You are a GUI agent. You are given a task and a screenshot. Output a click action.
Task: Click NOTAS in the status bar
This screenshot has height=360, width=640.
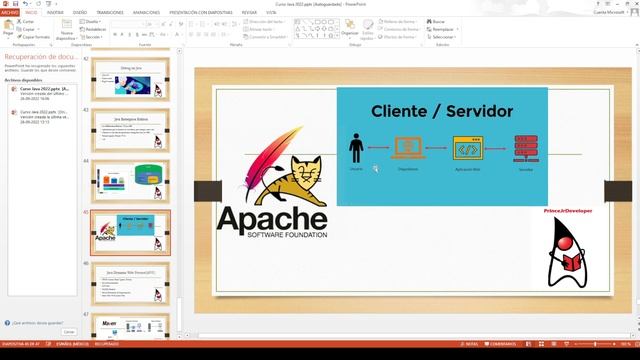pyautogui.click(x=469, y=344)
